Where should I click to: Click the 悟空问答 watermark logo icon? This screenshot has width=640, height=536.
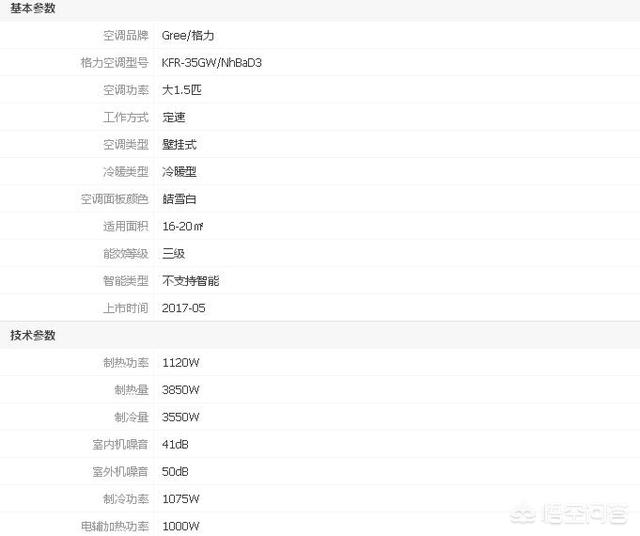pos(523,515)
